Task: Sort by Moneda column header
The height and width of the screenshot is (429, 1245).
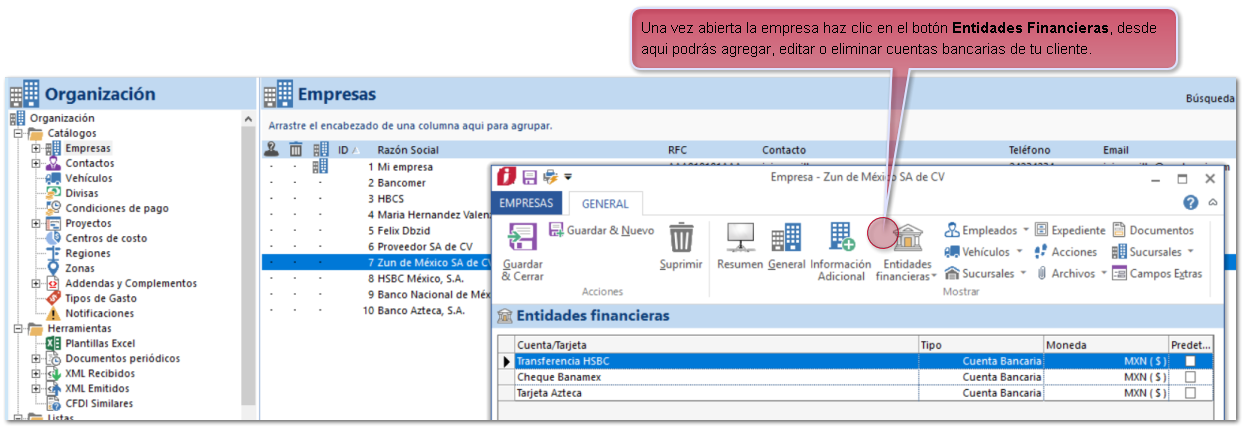Action: 1106,344
